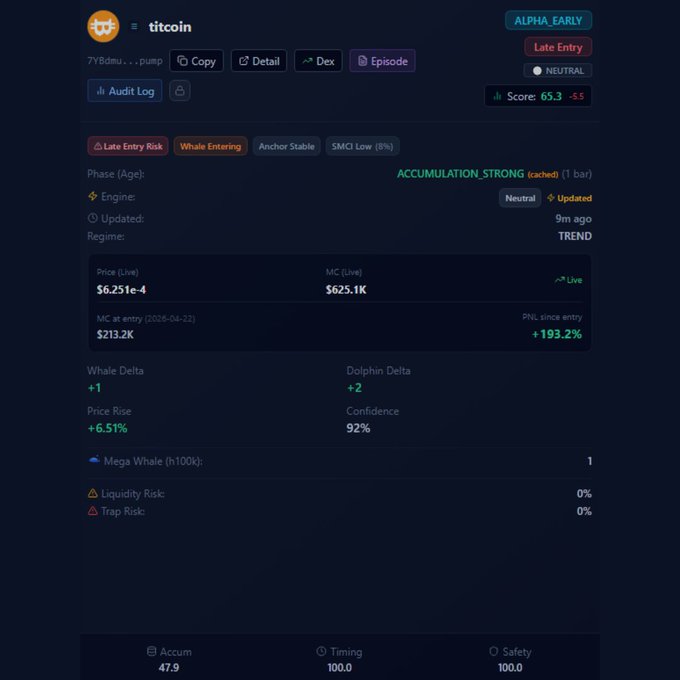The width and height of the screenshot is (680, 680).
Task: Select the Anchor Stable tag
Action: [287, 146]
